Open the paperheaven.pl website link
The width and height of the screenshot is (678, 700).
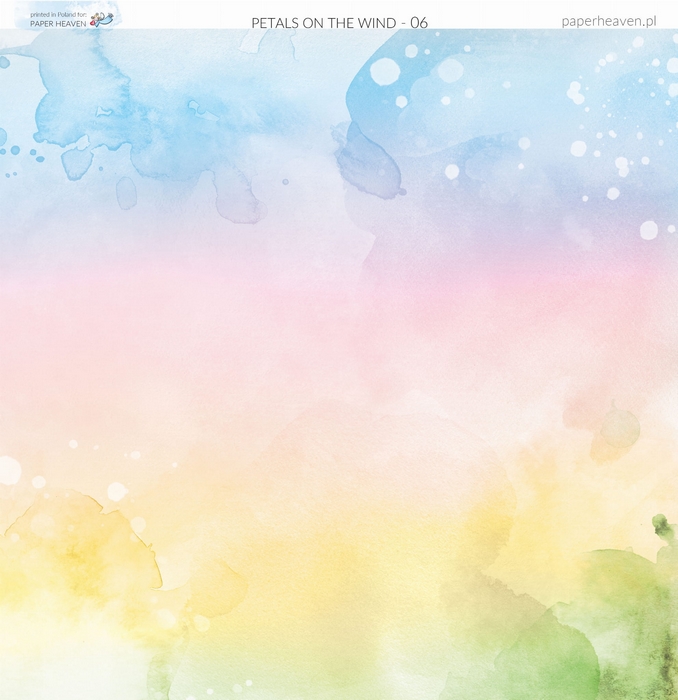click(x=609, y=20)
